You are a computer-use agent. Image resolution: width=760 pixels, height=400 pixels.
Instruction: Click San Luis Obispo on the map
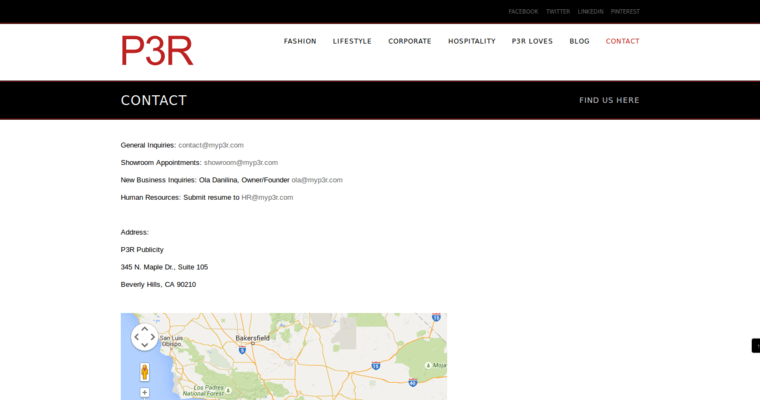click(171, 341)
